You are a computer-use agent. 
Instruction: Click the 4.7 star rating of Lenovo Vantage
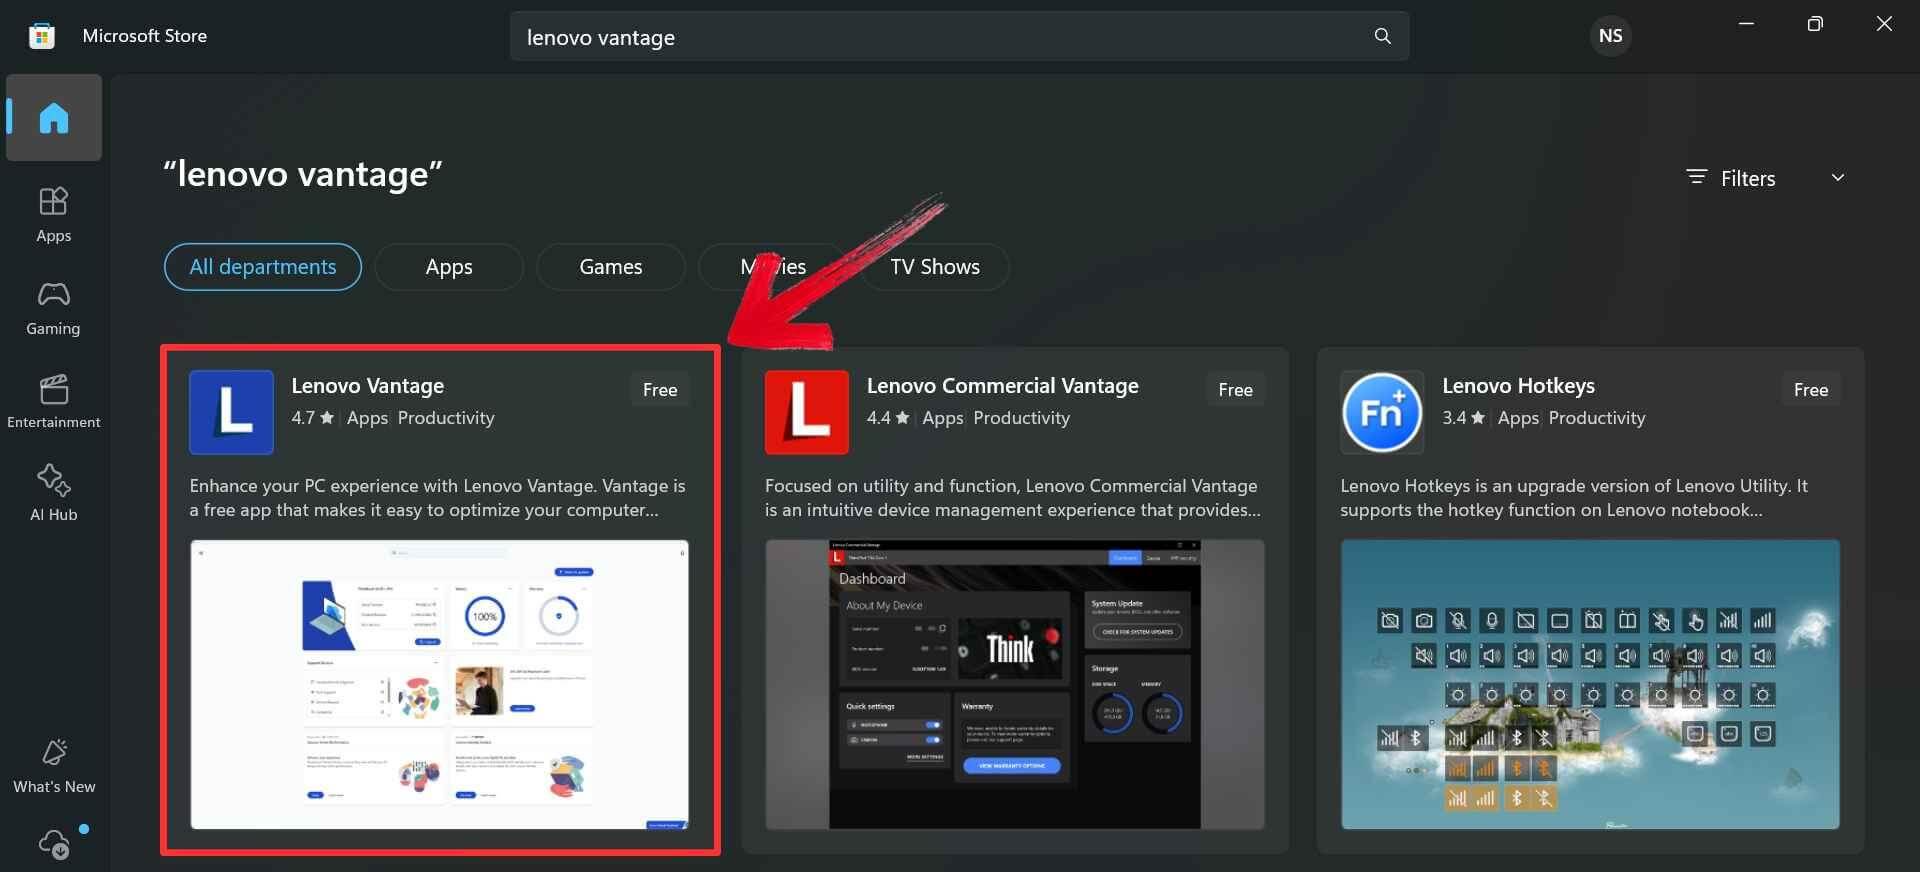click(x=312, y=418)
